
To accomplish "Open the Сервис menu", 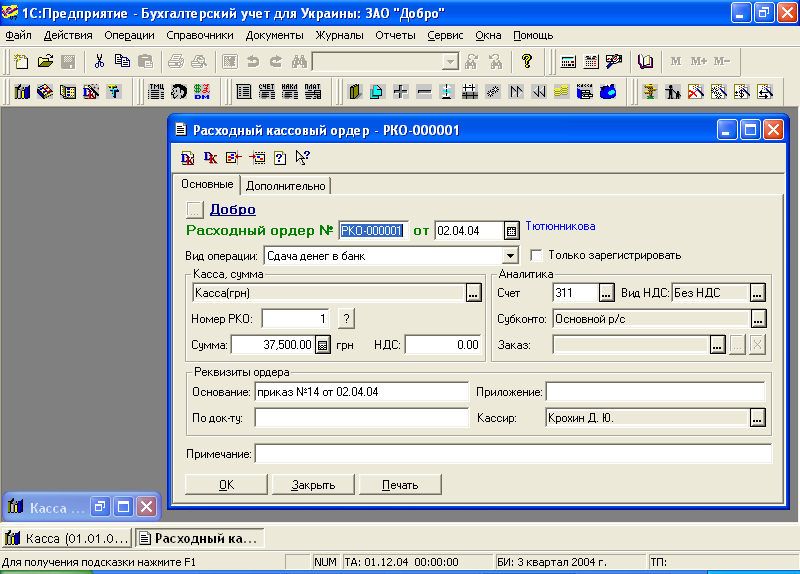I will pos(445,35).
